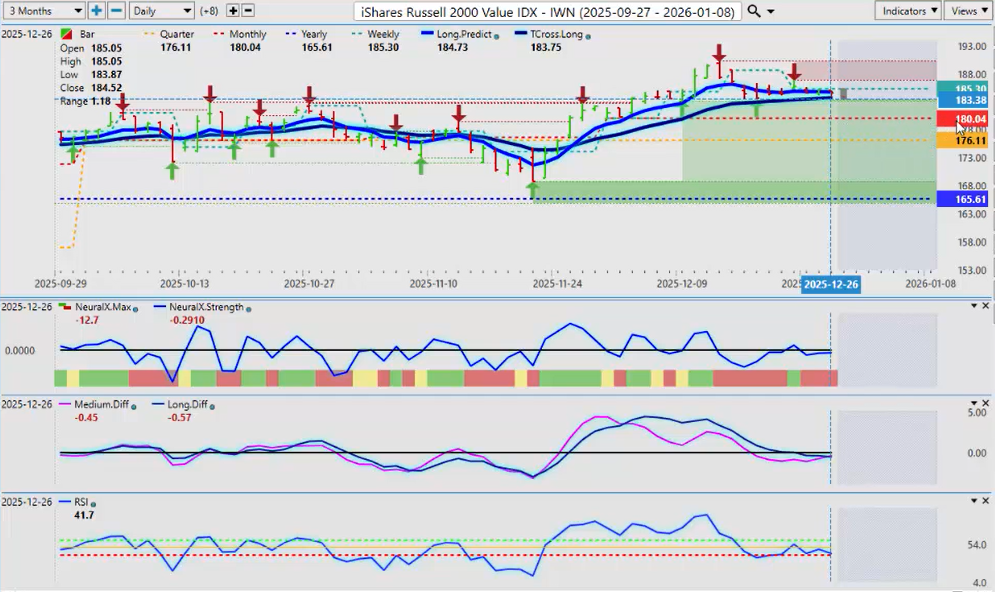Open the Indicators menu

pyautogui.click(x=907, y=10)
